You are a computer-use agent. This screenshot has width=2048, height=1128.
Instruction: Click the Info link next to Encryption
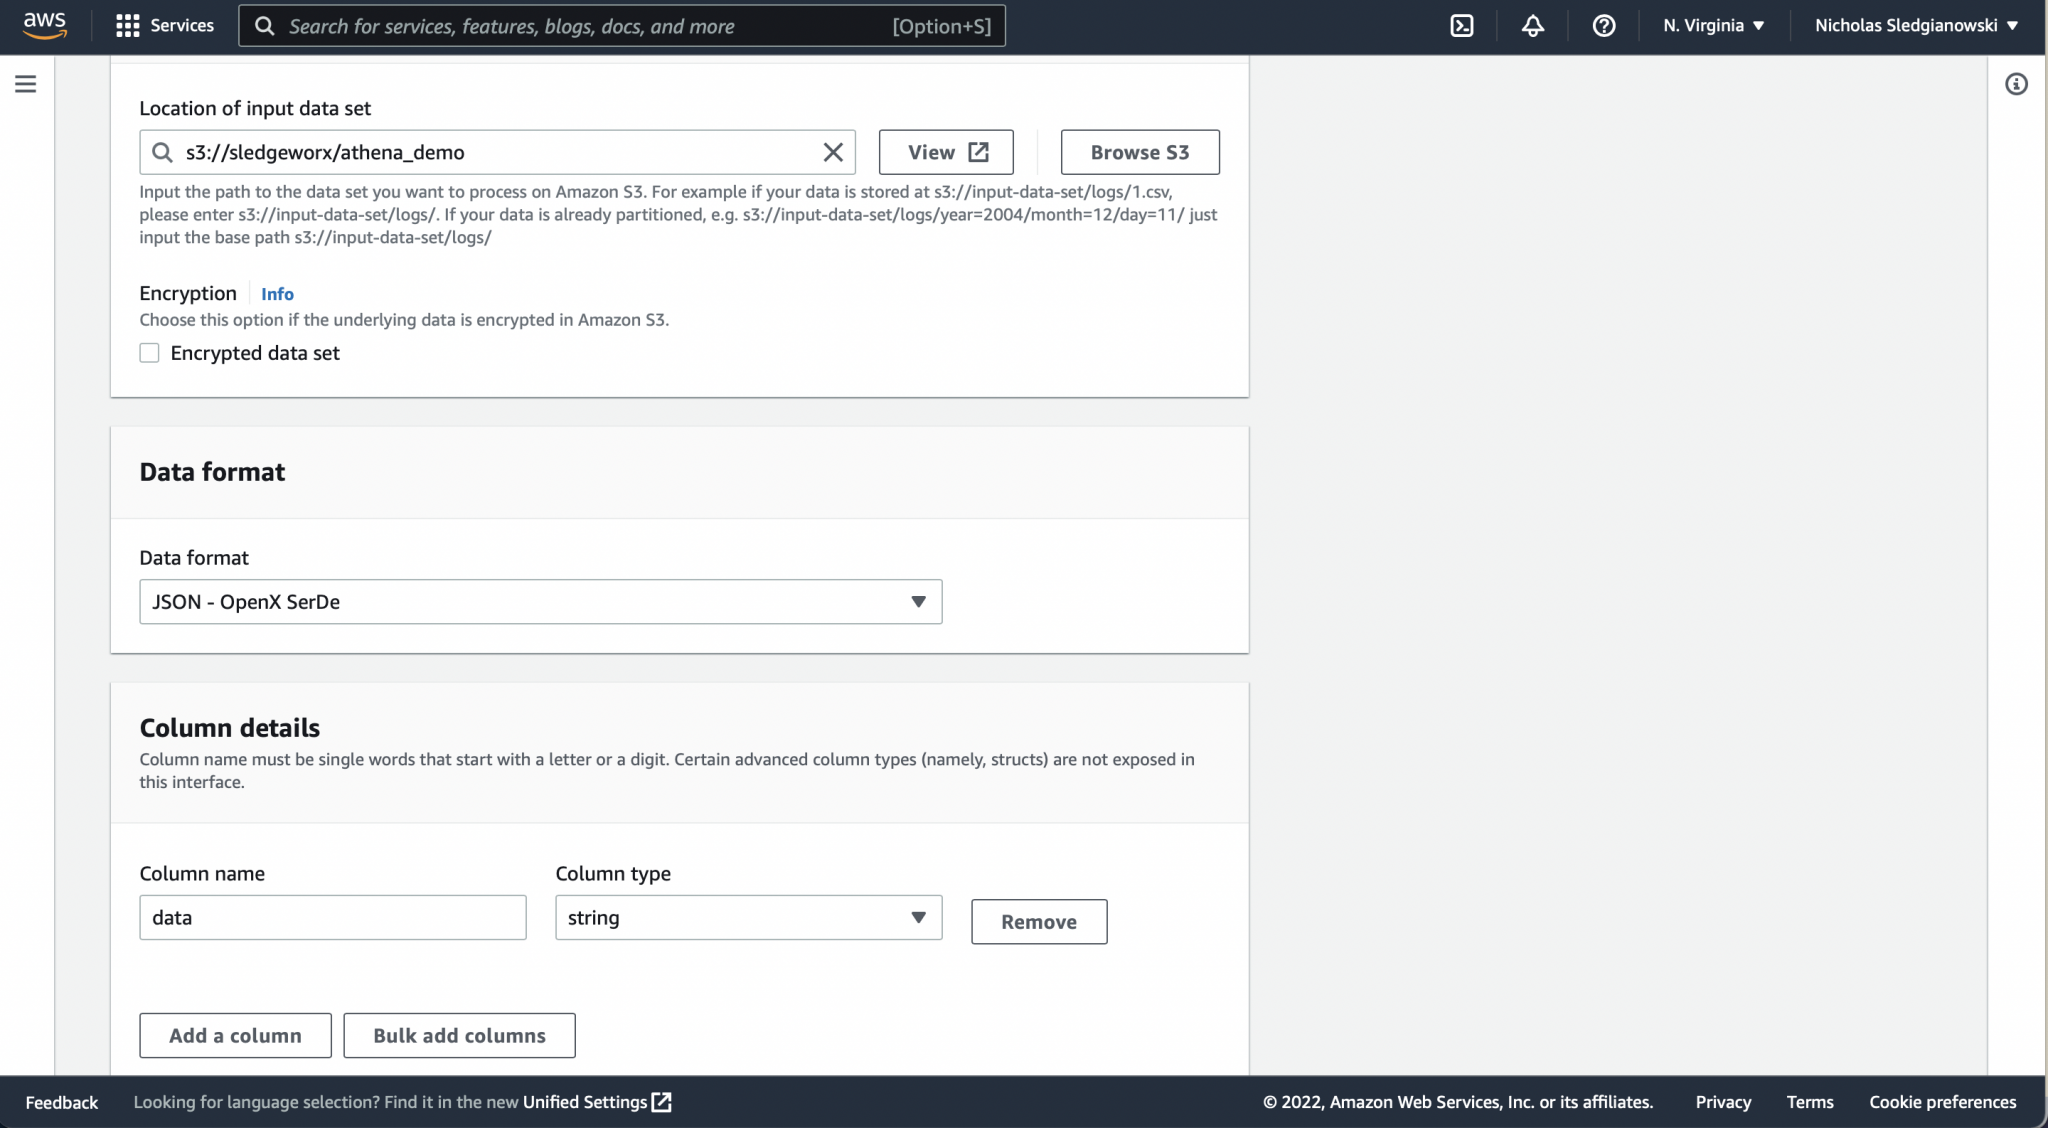(276, 293)
